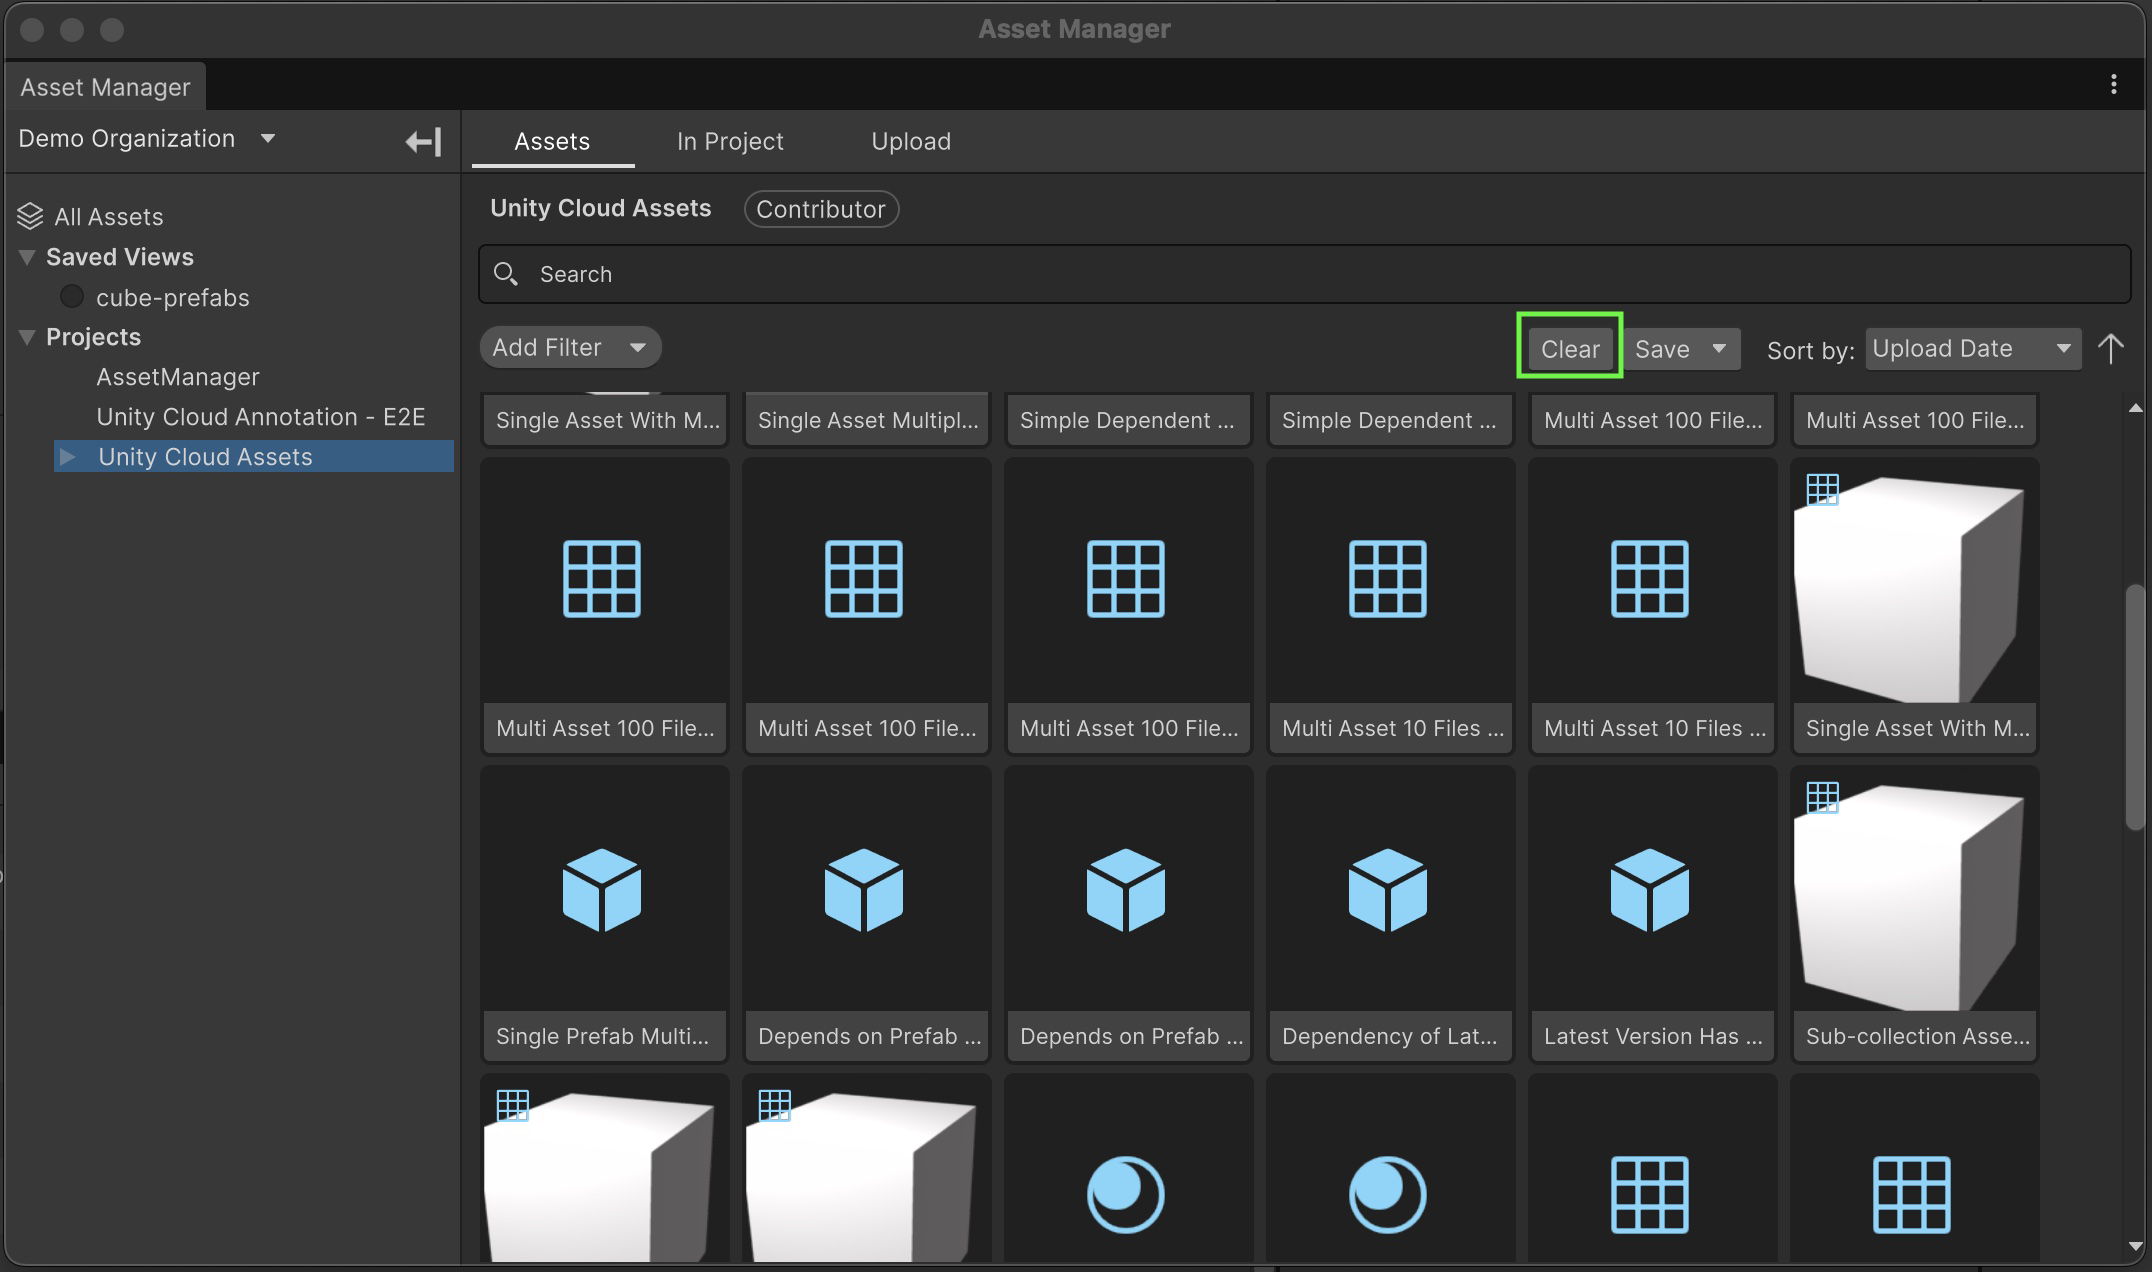Expand the Unity Cloud Assets project
The height and width of the screenshot is (1272, 2152).
coord(68,457)
